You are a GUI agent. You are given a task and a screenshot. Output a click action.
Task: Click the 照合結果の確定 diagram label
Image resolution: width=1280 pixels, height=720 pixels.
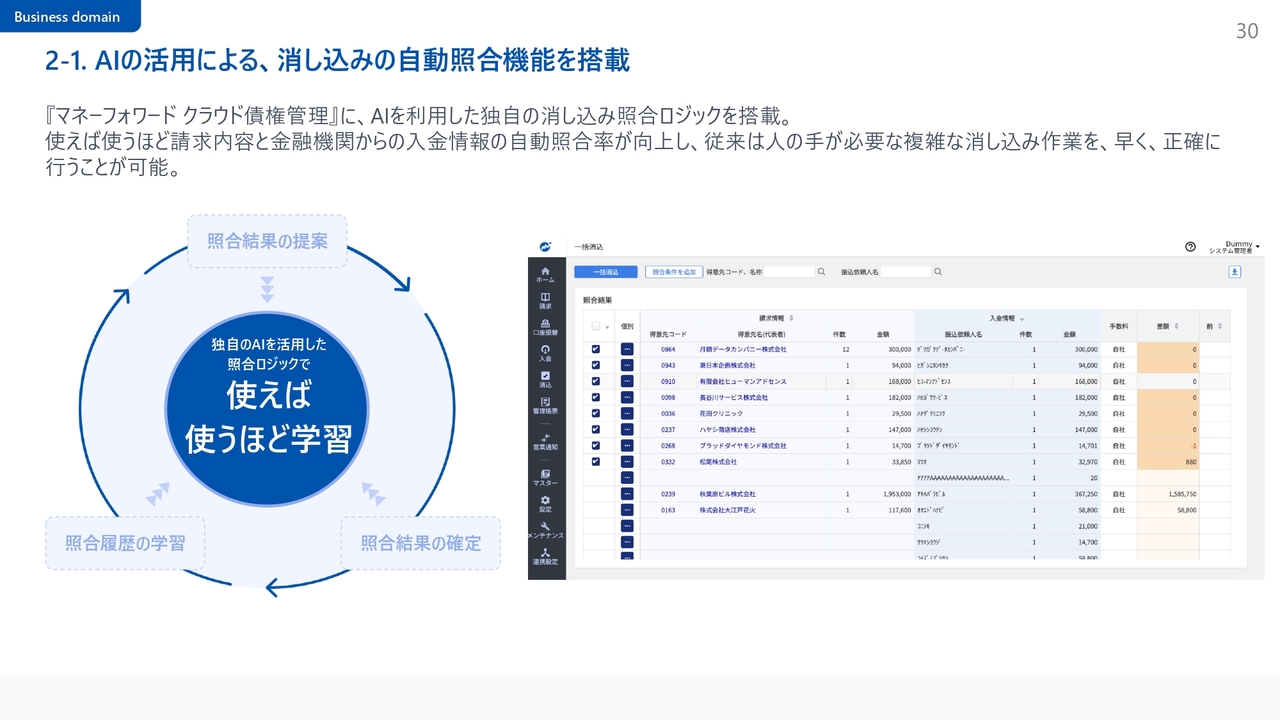421,543
